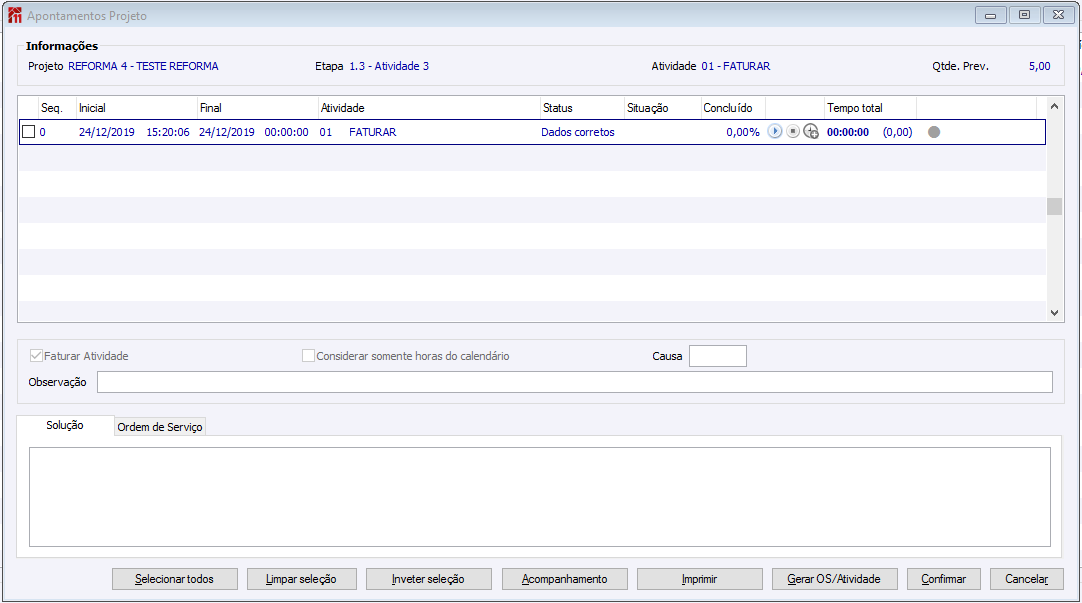Screen dimensions: 1082x603
Task: Click the Concluído column header
Action: pyautogui.click(x=733, y=108)
